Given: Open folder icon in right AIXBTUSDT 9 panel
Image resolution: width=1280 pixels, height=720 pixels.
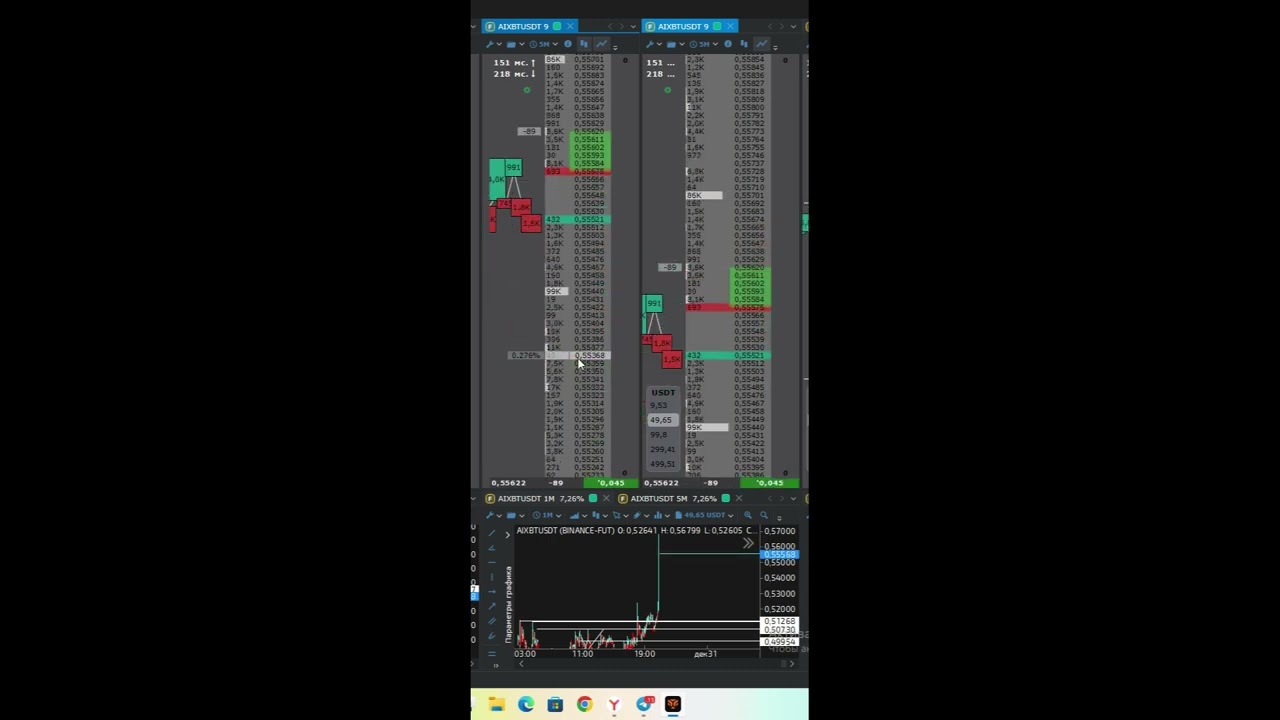Looking at the screenshot, I should coord(671,44).
